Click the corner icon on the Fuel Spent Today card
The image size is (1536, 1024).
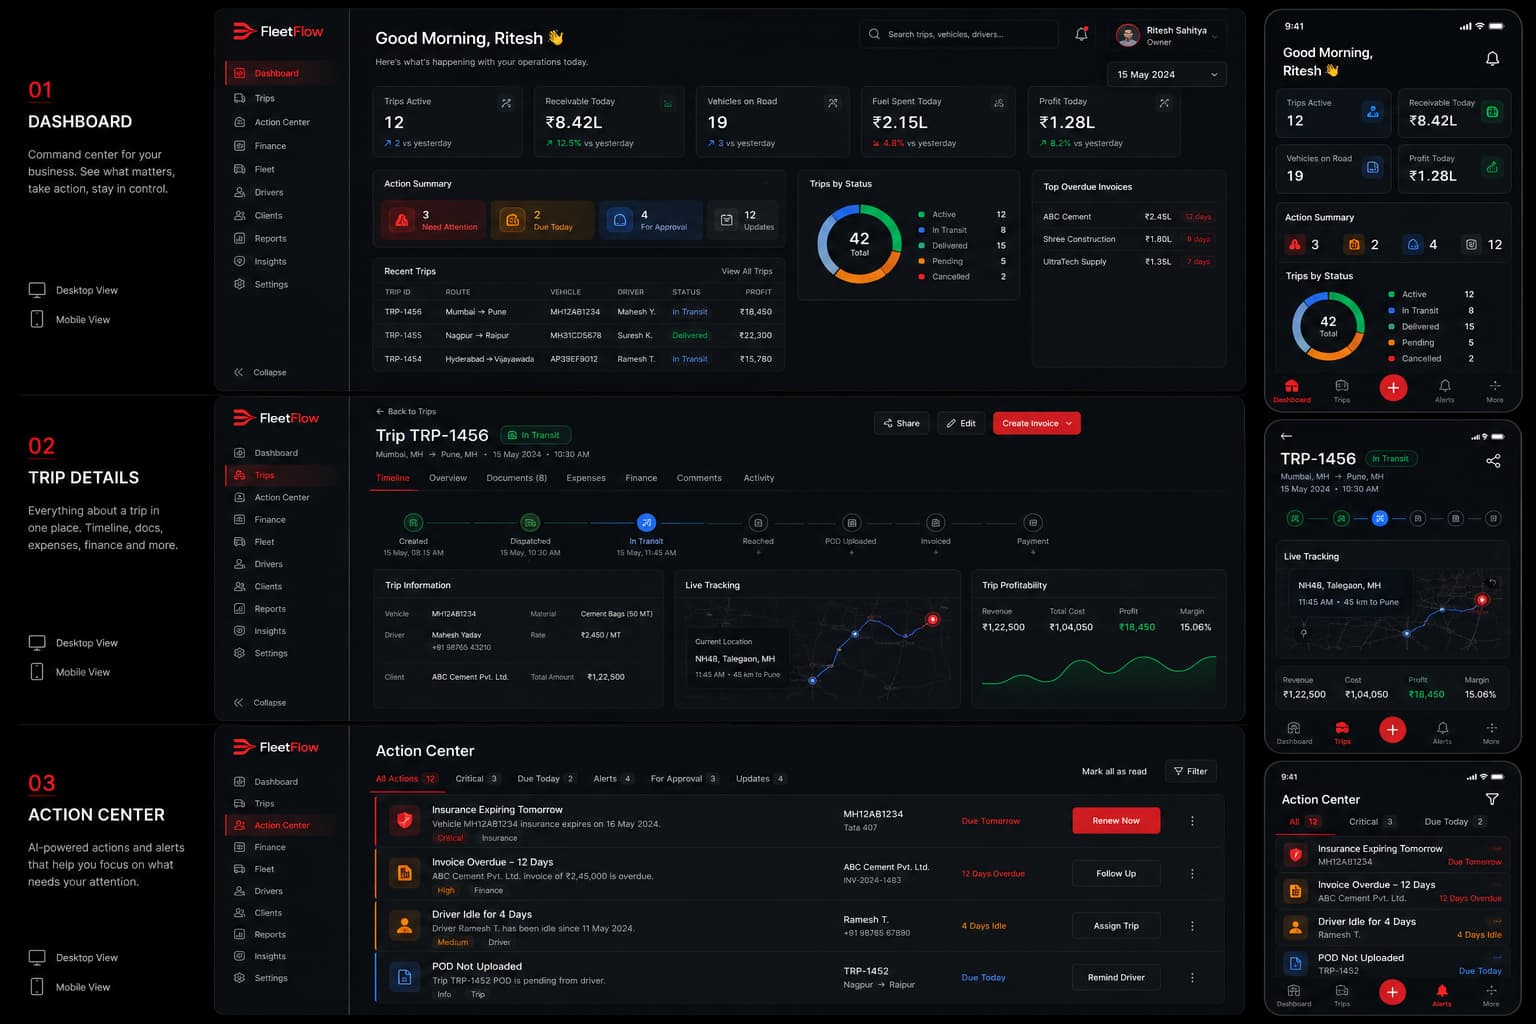point(998,103)
